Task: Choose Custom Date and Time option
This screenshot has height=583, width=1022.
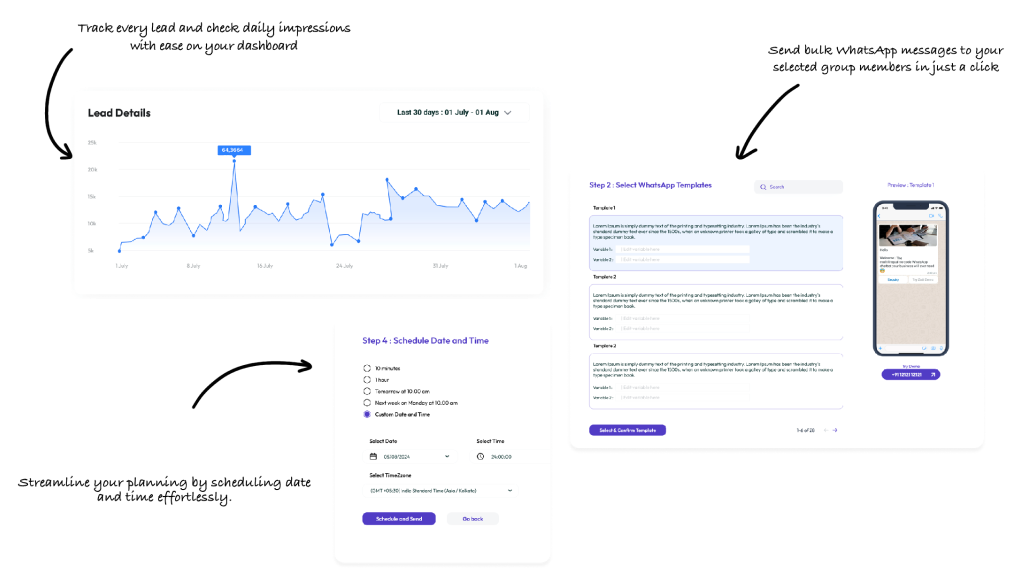Action: [367, 414]
